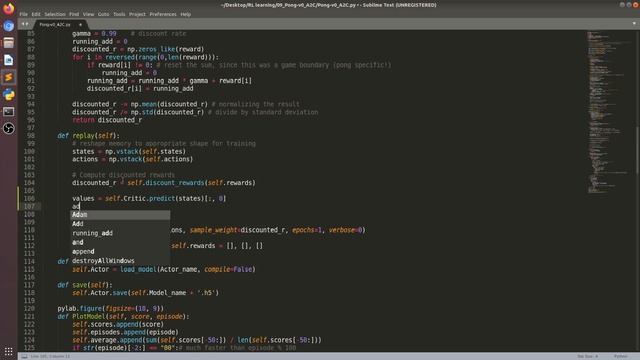The height and width of the screenshot is (360, 640).
Task: Click the tab navigation arrows beside the file tab
Action: pos(25,24)
